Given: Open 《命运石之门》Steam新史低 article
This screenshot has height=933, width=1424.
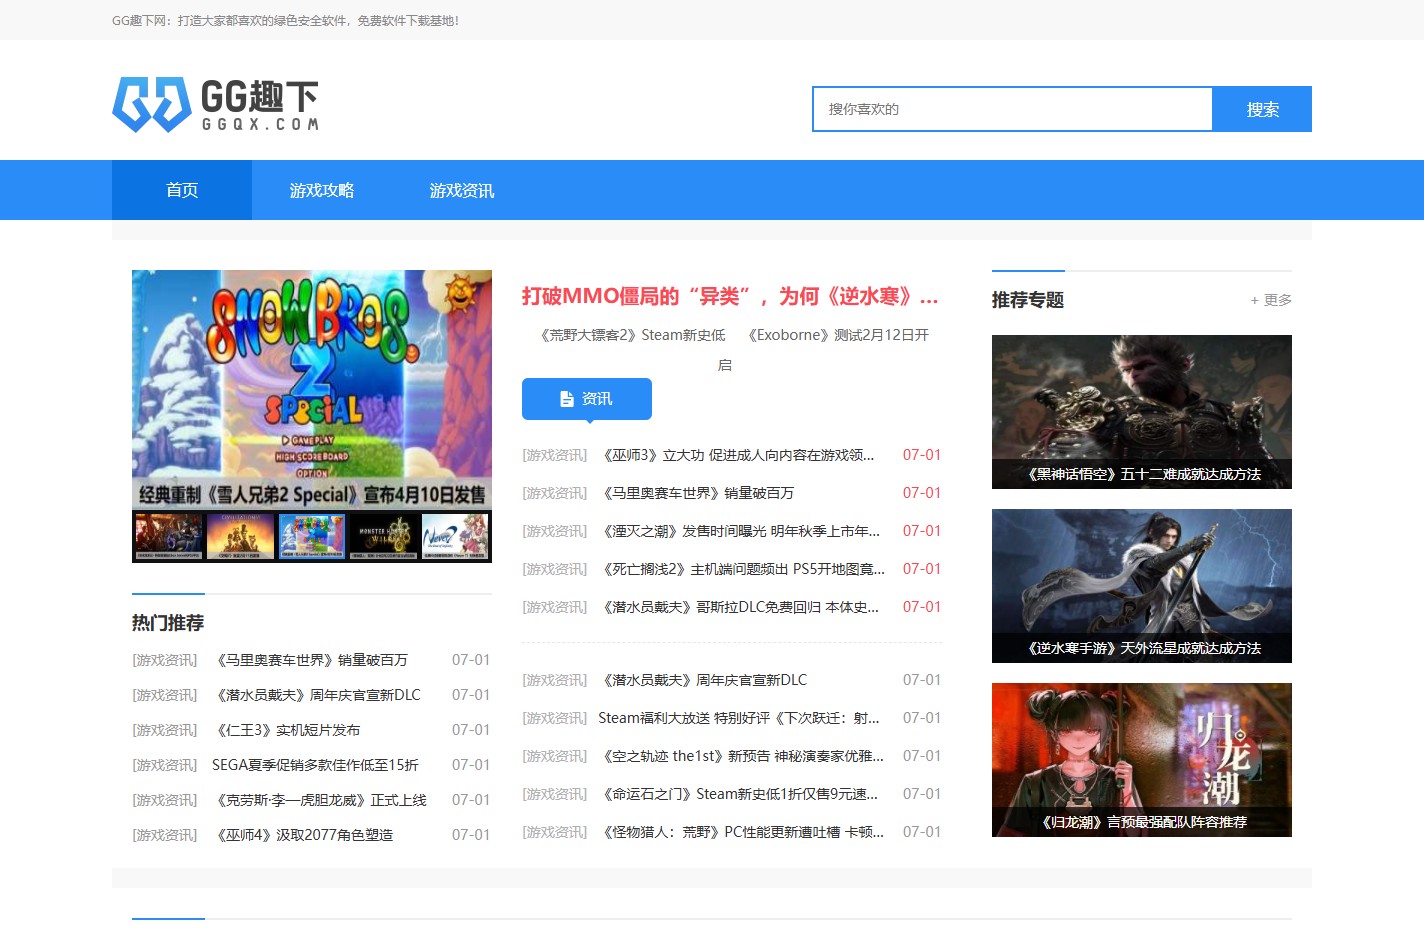Looking at the screenshot, I should tap(740, 794).
